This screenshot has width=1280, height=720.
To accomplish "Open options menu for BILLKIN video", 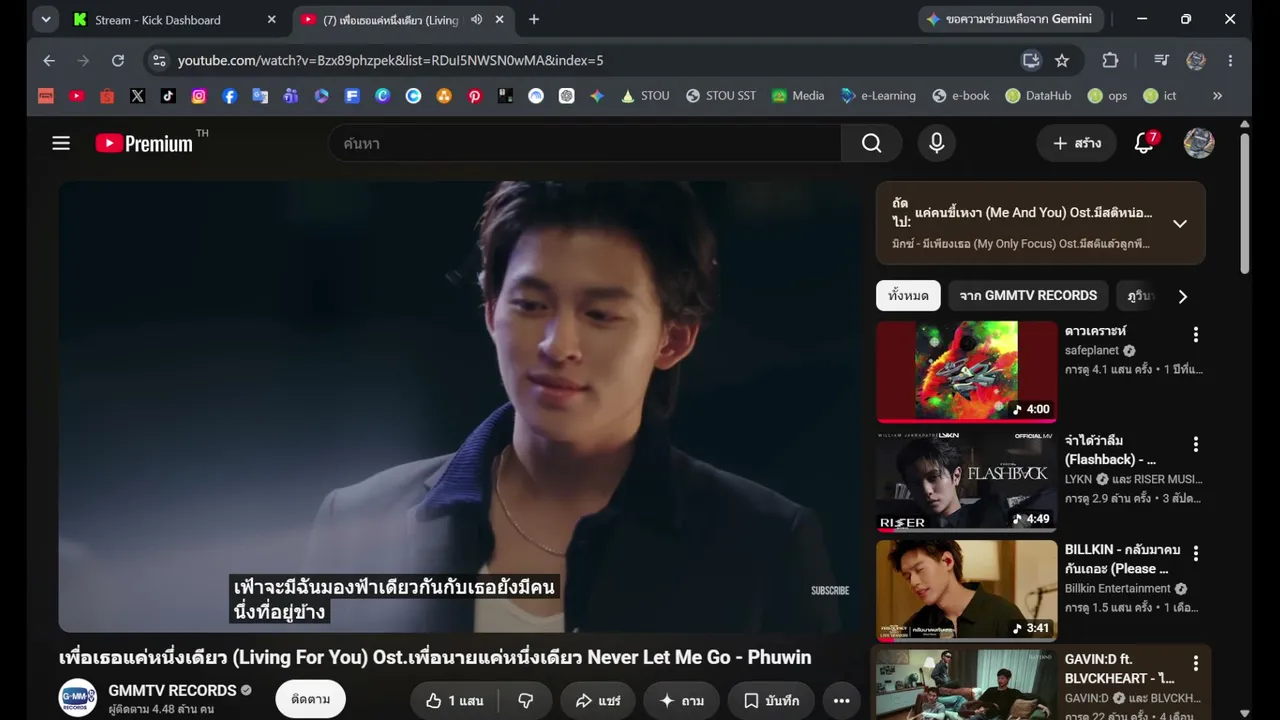I will click(1195, 553).
